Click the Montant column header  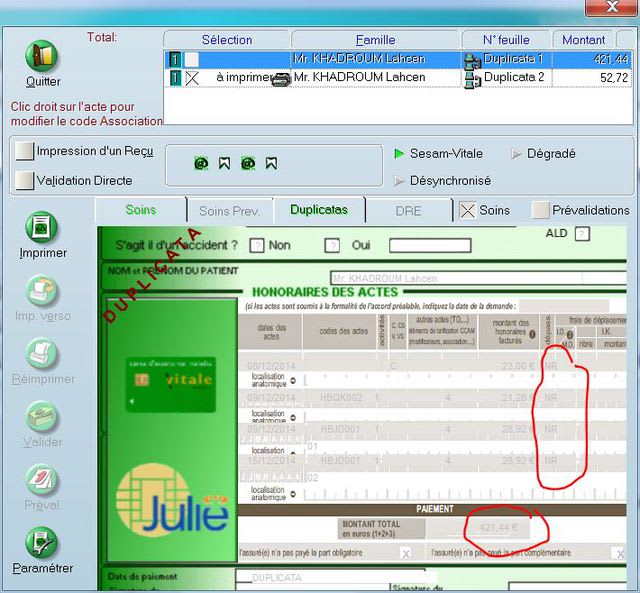click(x=582, y=40)
